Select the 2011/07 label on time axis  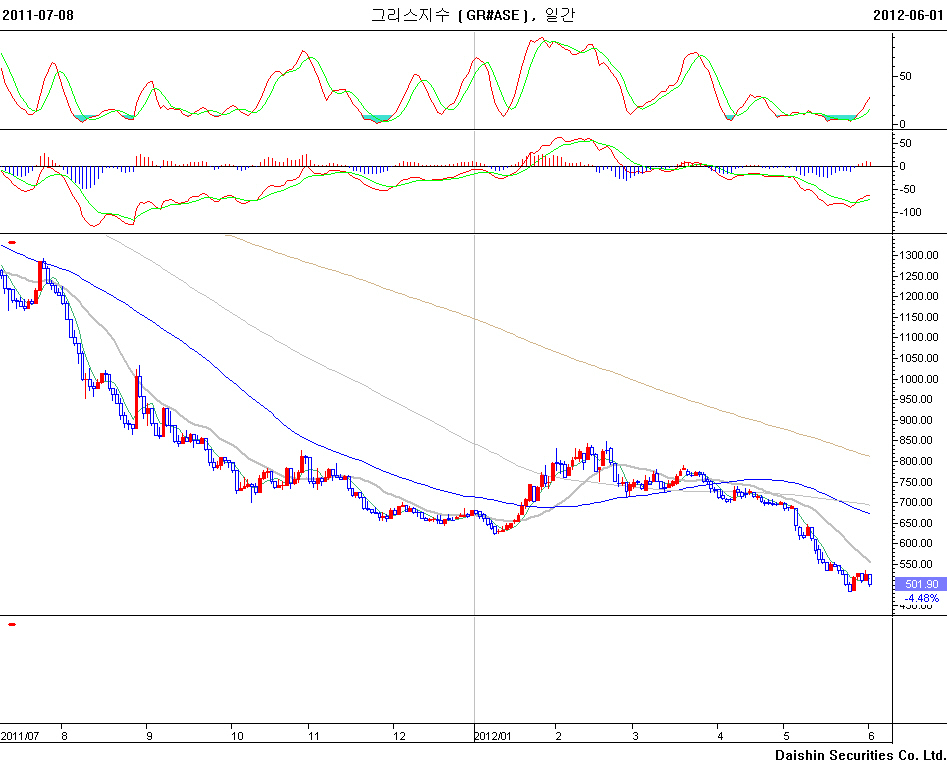click(20, 736)
